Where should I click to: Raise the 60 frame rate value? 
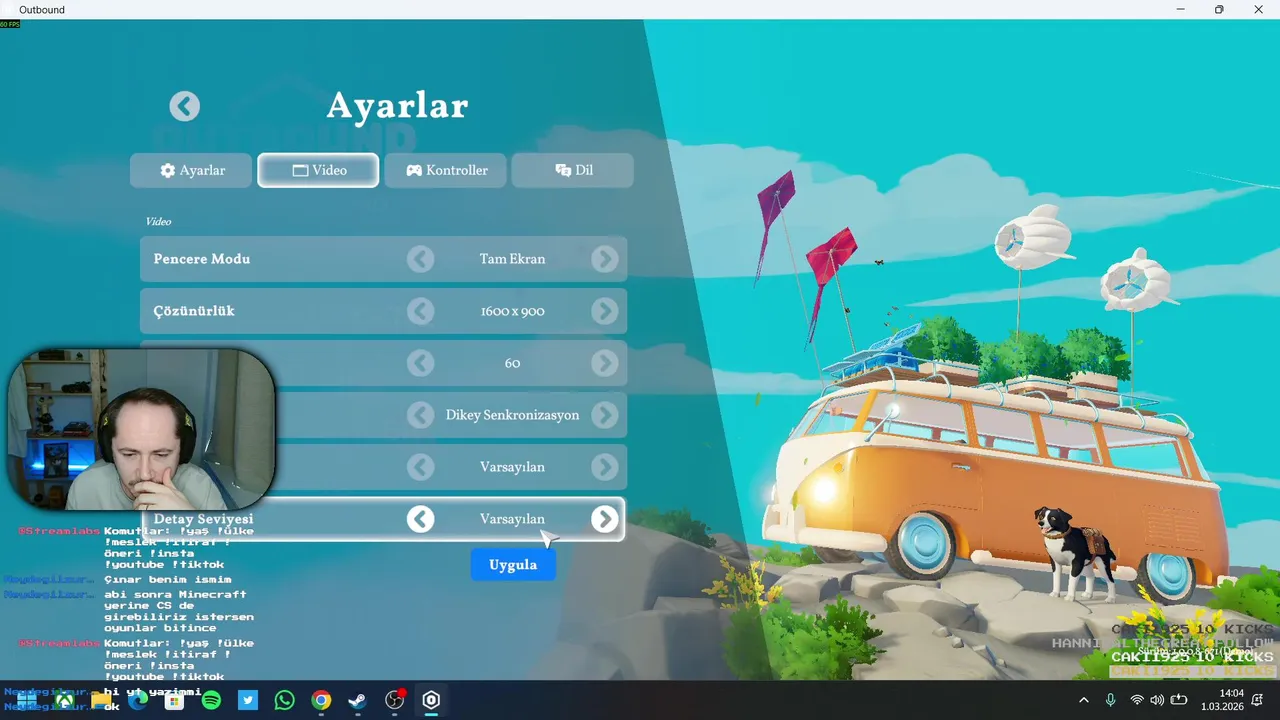[x=604, y=363]
